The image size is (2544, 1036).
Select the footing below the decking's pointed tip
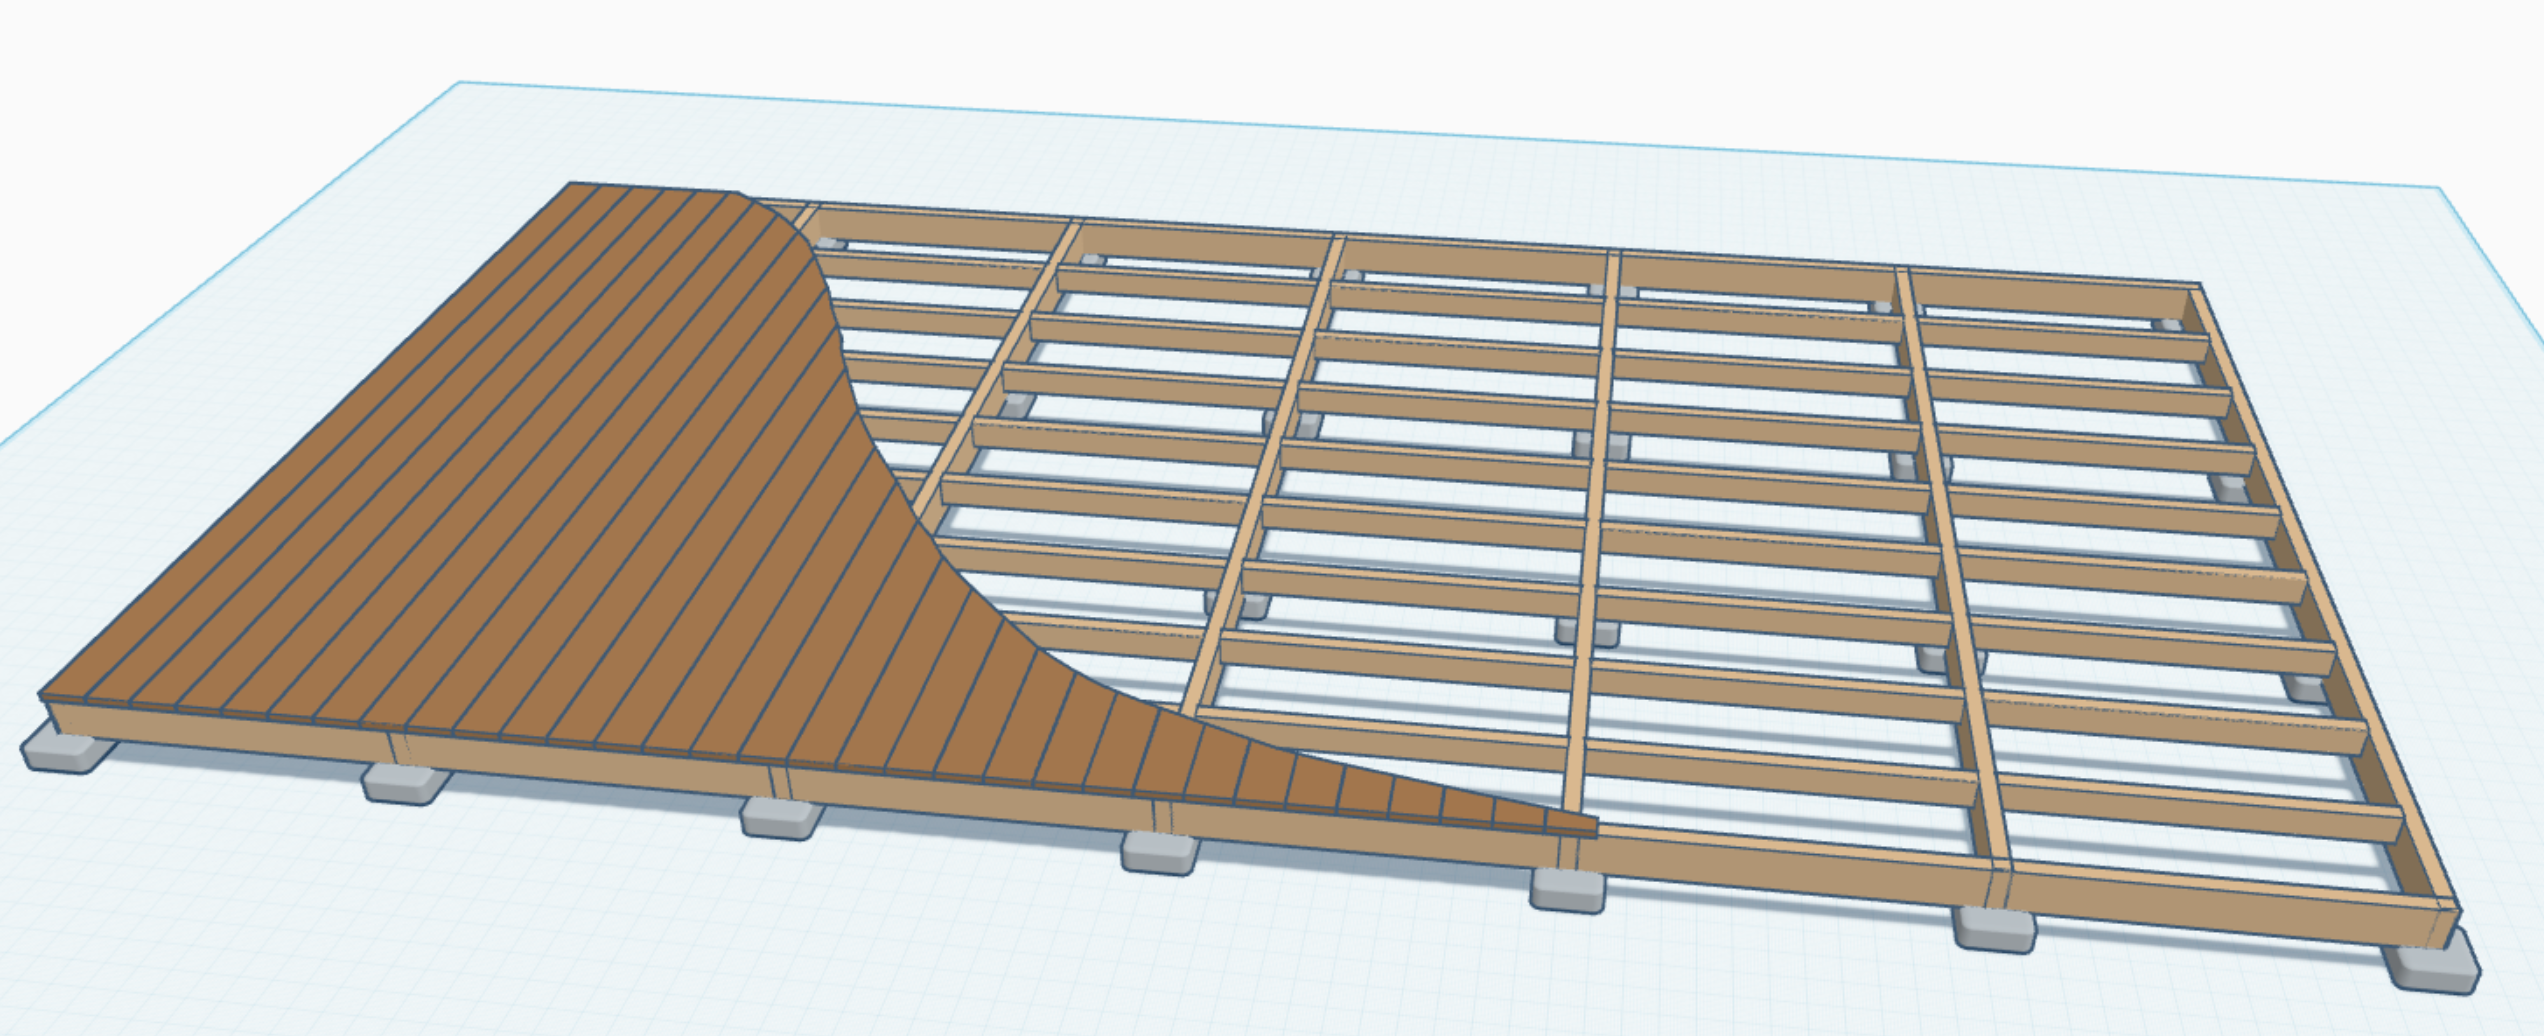tap(1567, 889)
